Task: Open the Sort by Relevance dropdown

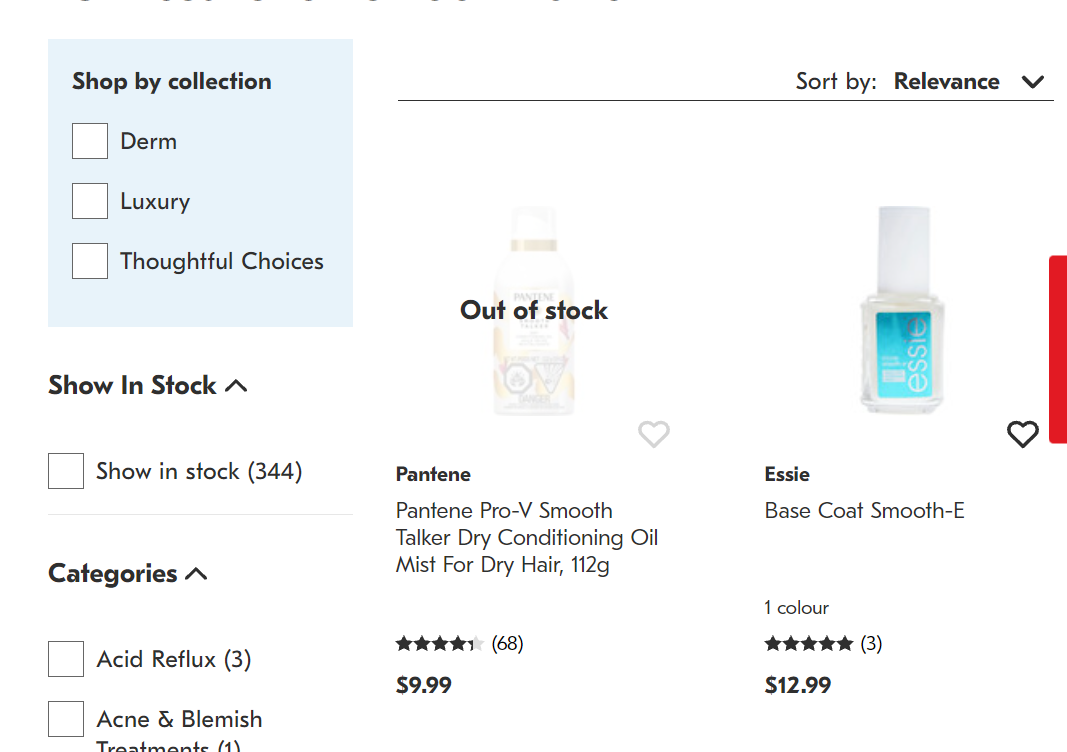Action: [968, 82]
